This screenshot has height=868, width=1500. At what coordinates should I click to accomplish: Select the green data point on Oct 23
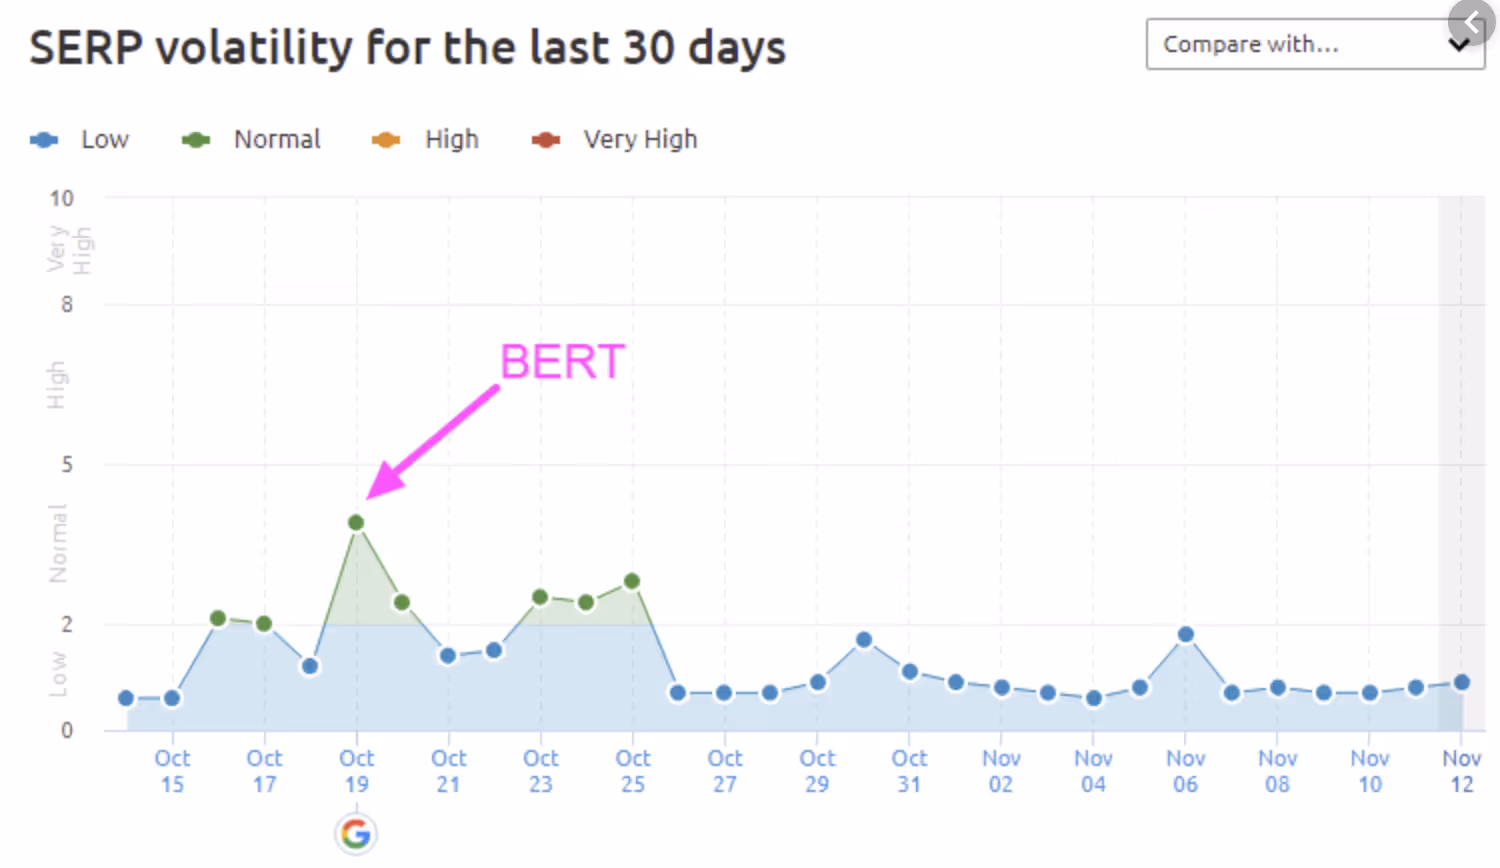(540, 597)
